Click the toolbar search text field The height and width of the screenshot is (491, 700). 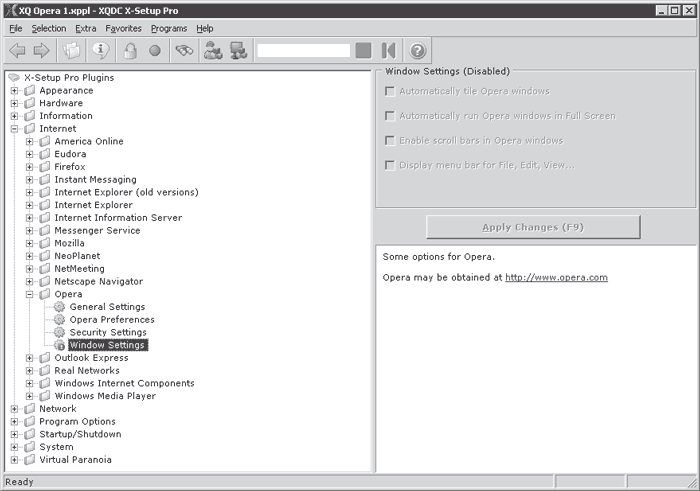pyautogui.click(x=303, y=50)
